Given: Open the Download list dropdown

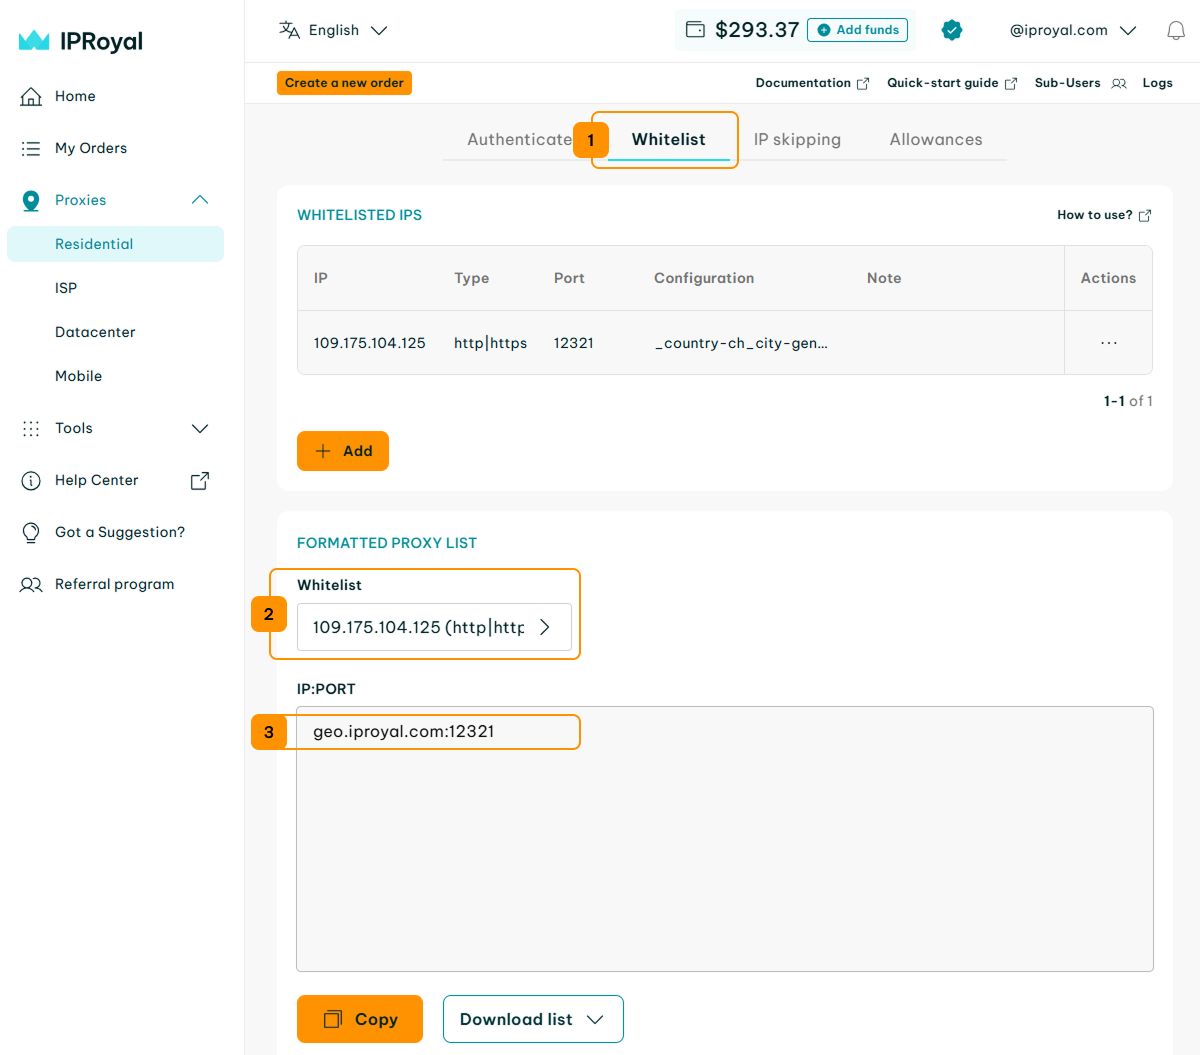Looking at the screenshot, I should point(533,1019).
